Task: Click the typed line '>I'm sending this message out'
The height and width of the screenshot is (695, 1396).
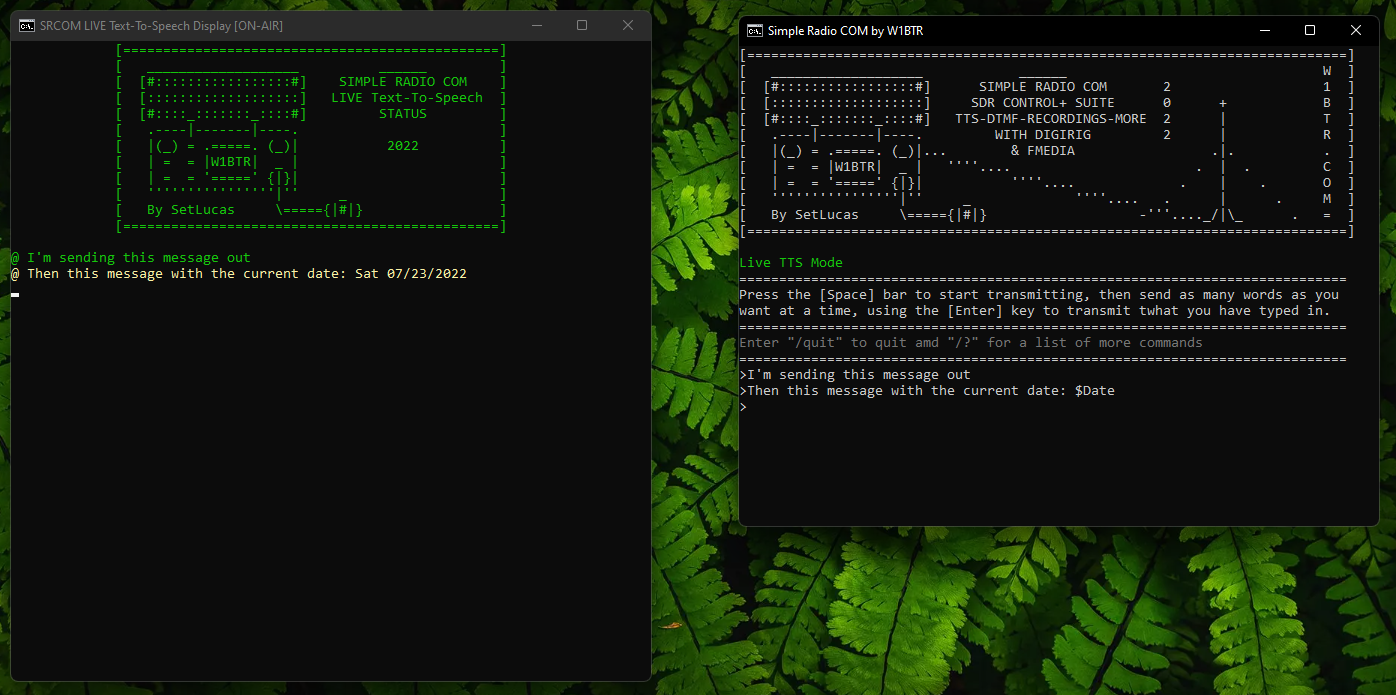Action: click(x=855, y=375)
